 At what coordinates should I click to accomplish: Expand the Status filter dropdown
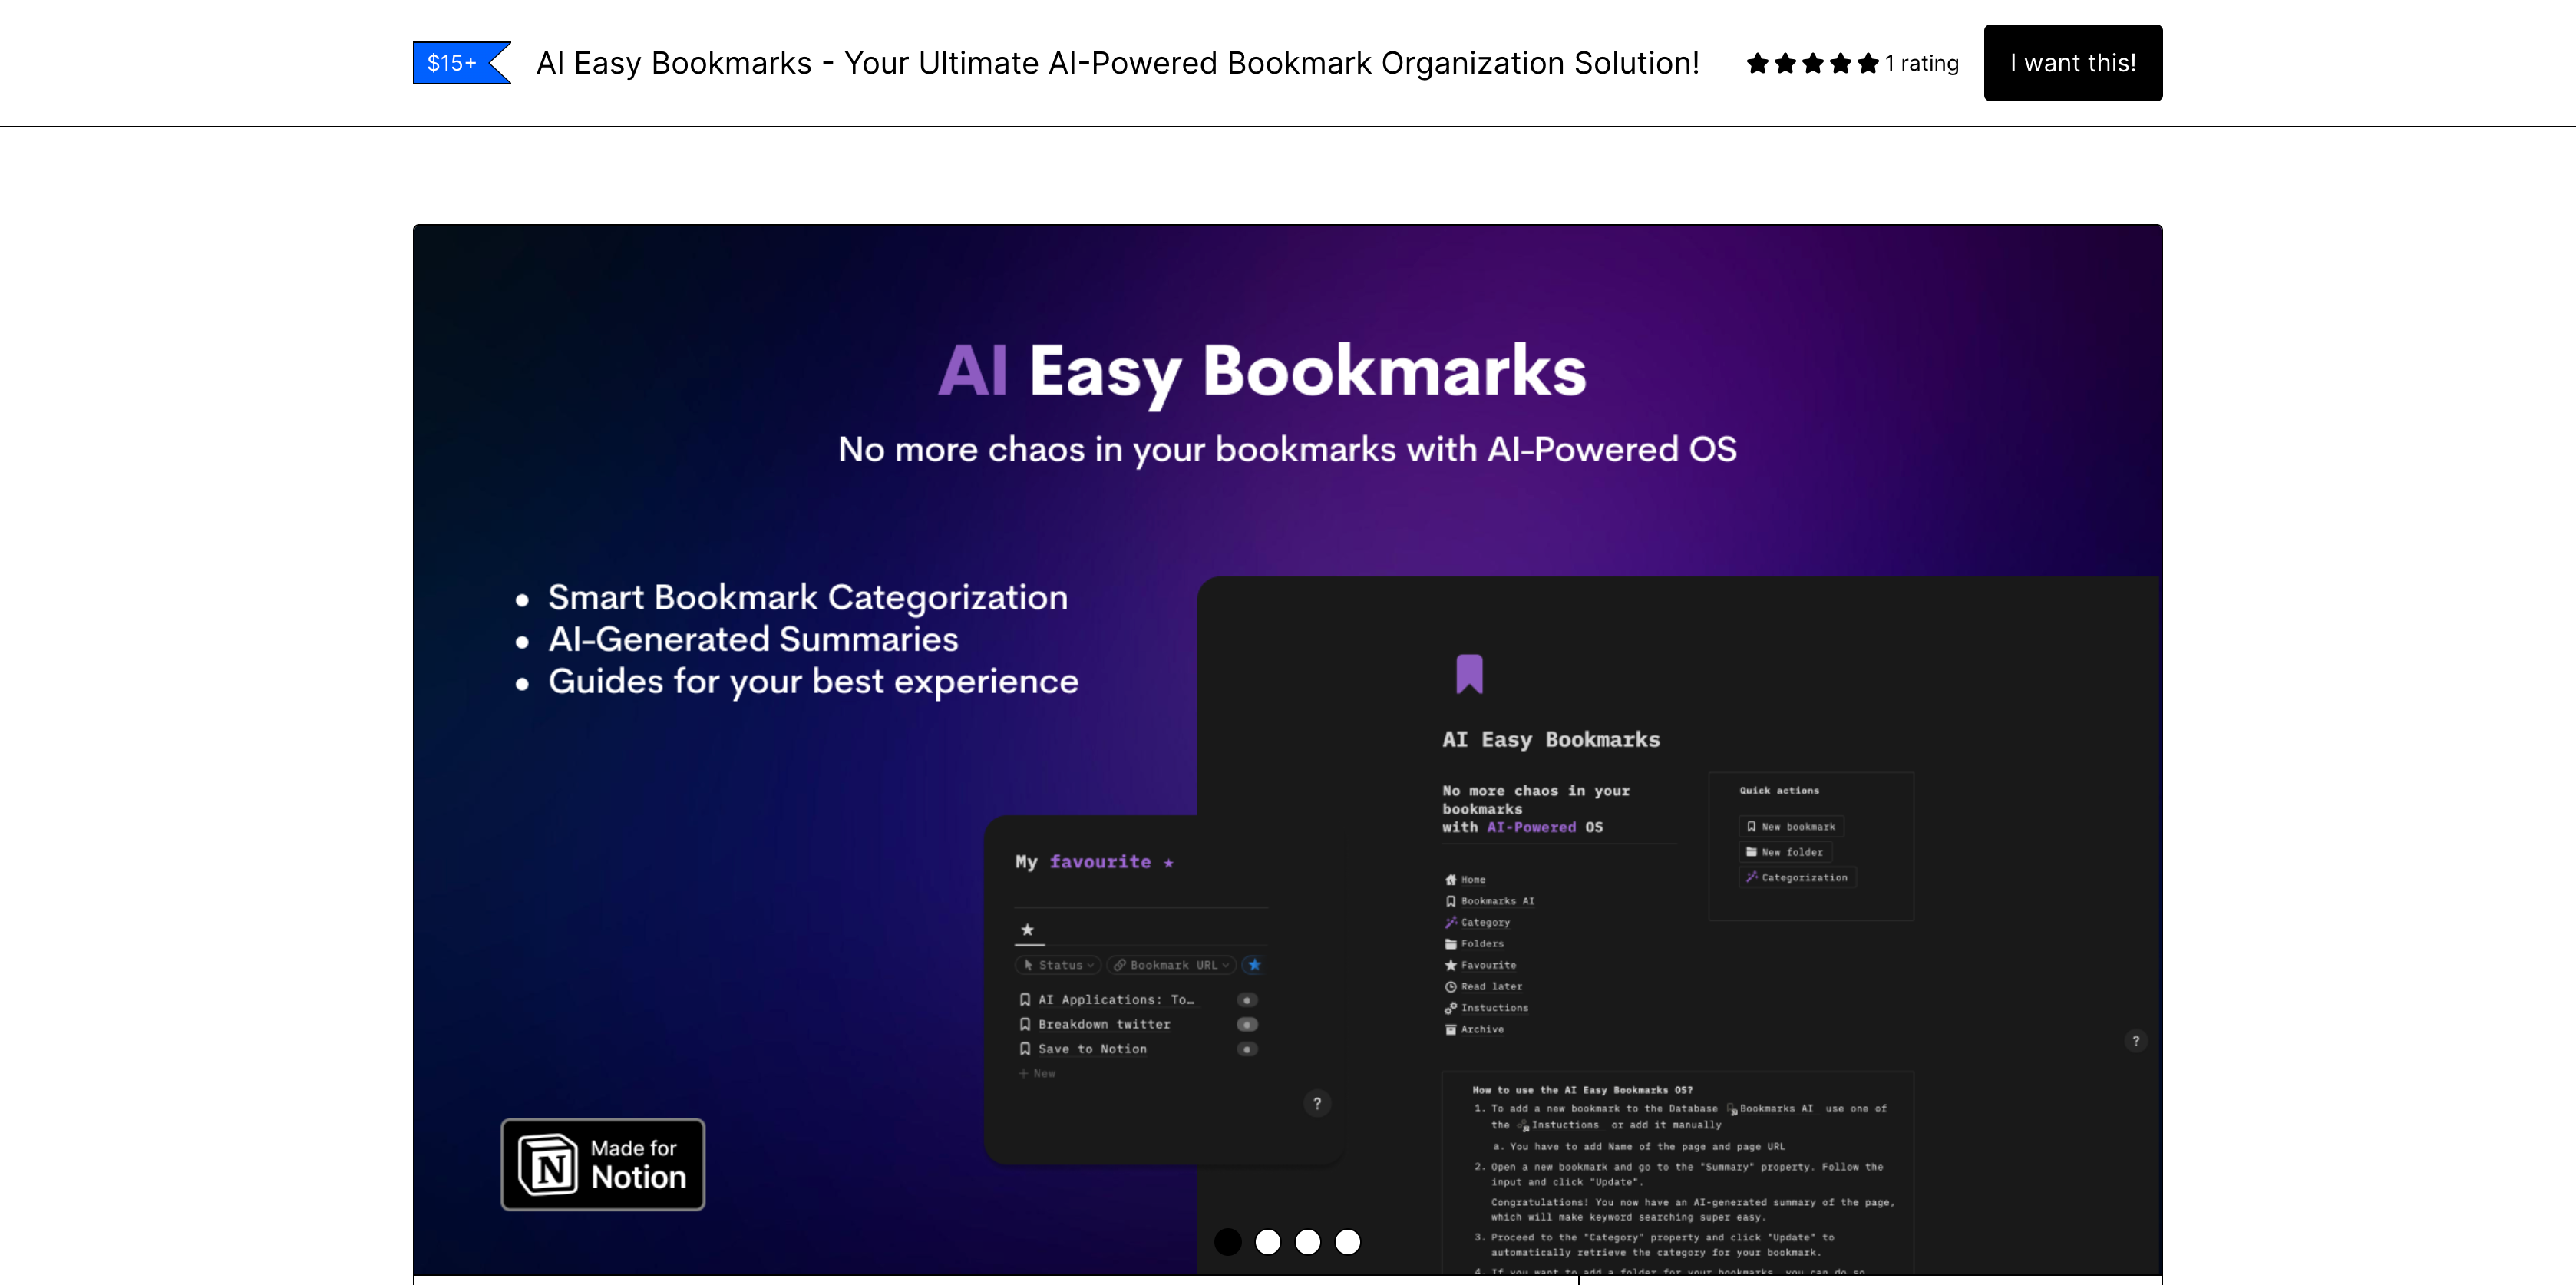1059,965
